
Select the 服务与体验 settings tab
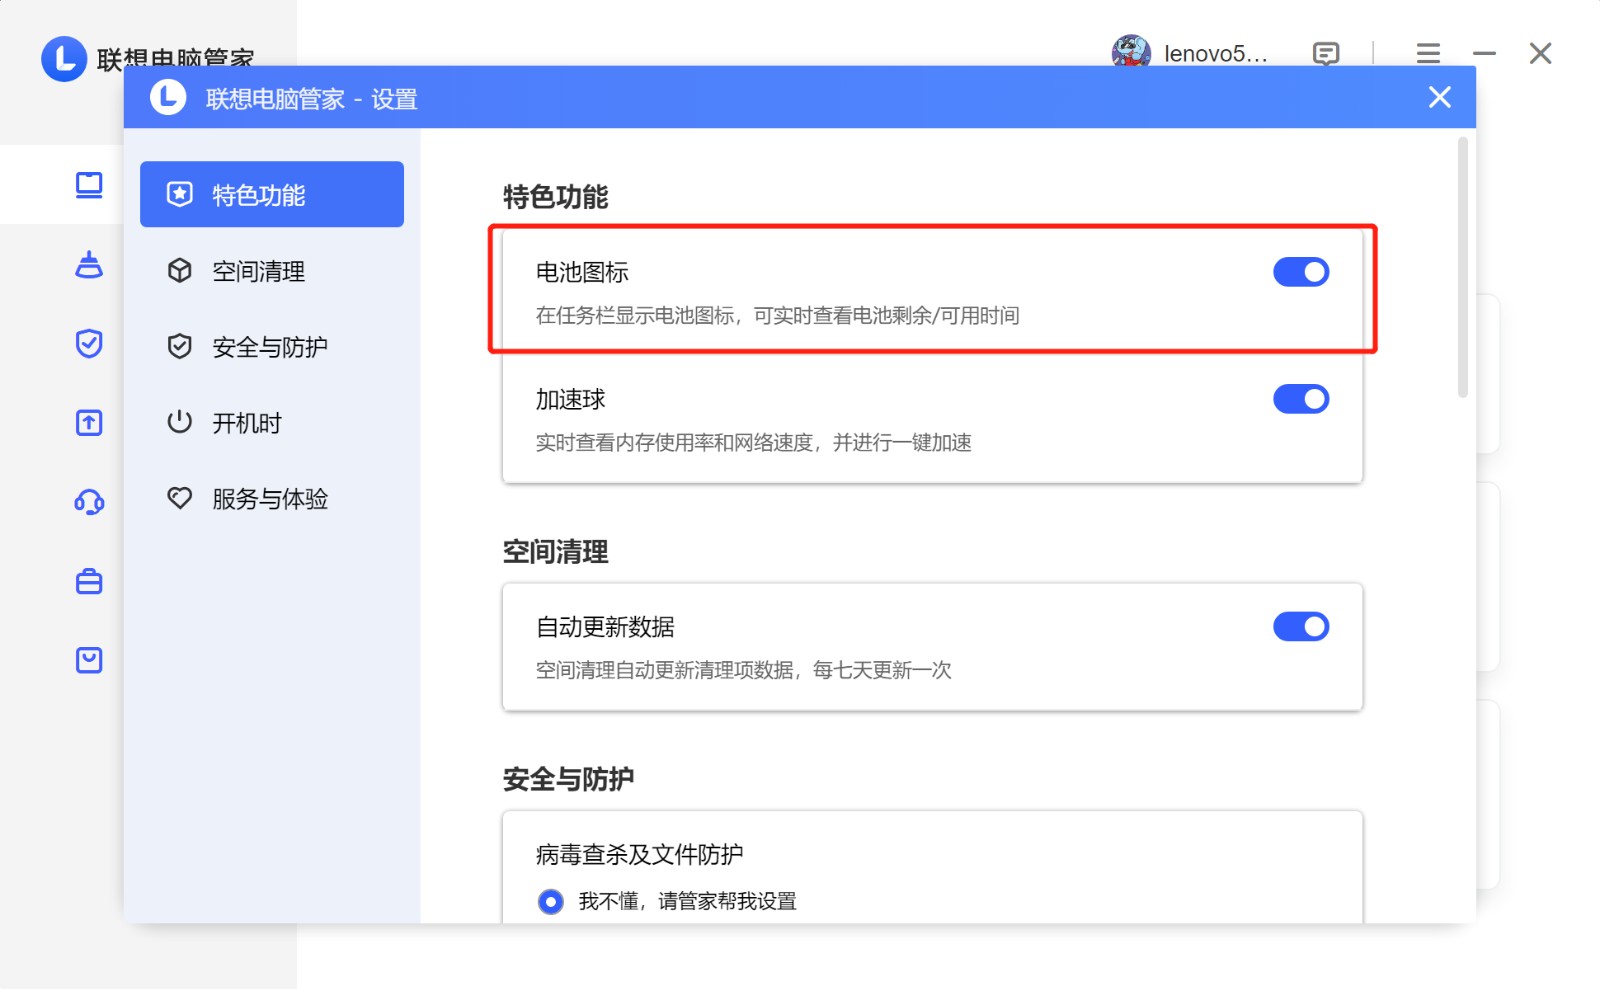(272, 498)
